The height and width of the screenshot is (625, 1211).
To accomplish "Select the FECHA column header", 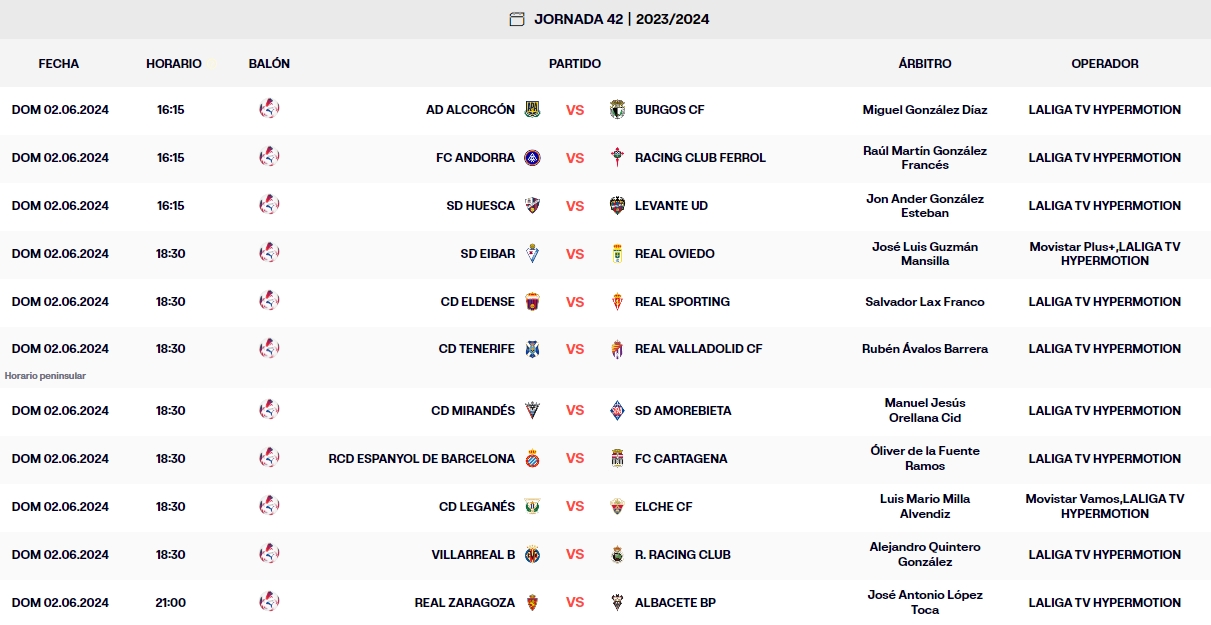I will pos(59,63).
